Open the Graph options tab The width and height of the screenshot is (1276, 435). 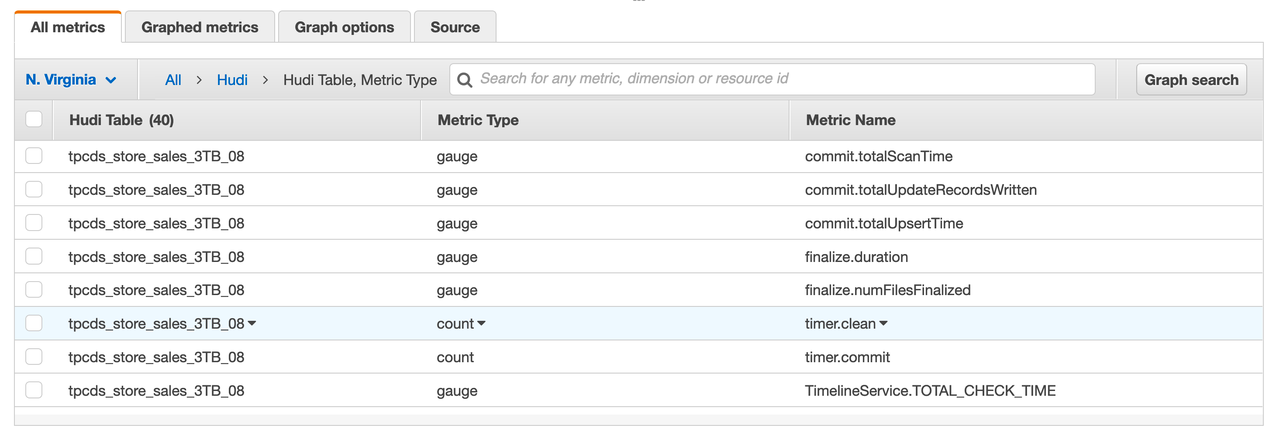(344, 27)
